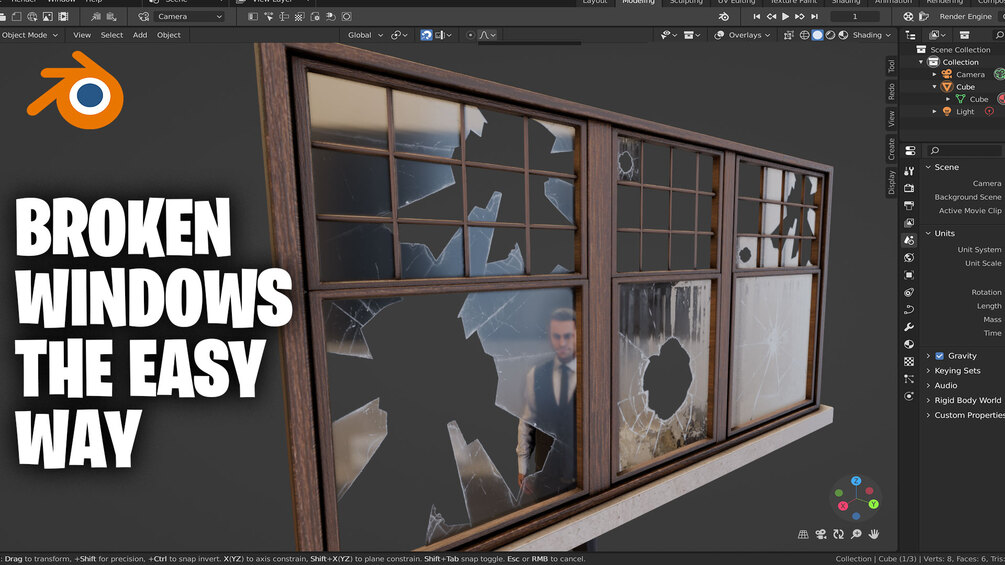Viewport: 1005px width, 565px height.
Task: Step to next keyframe
Action: pos(799,17)
